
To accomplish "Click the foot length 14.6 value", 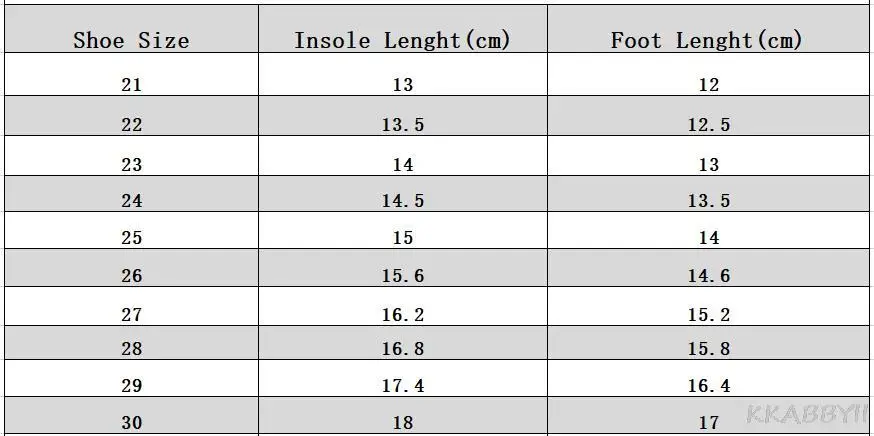I will [x=708, y=276].
